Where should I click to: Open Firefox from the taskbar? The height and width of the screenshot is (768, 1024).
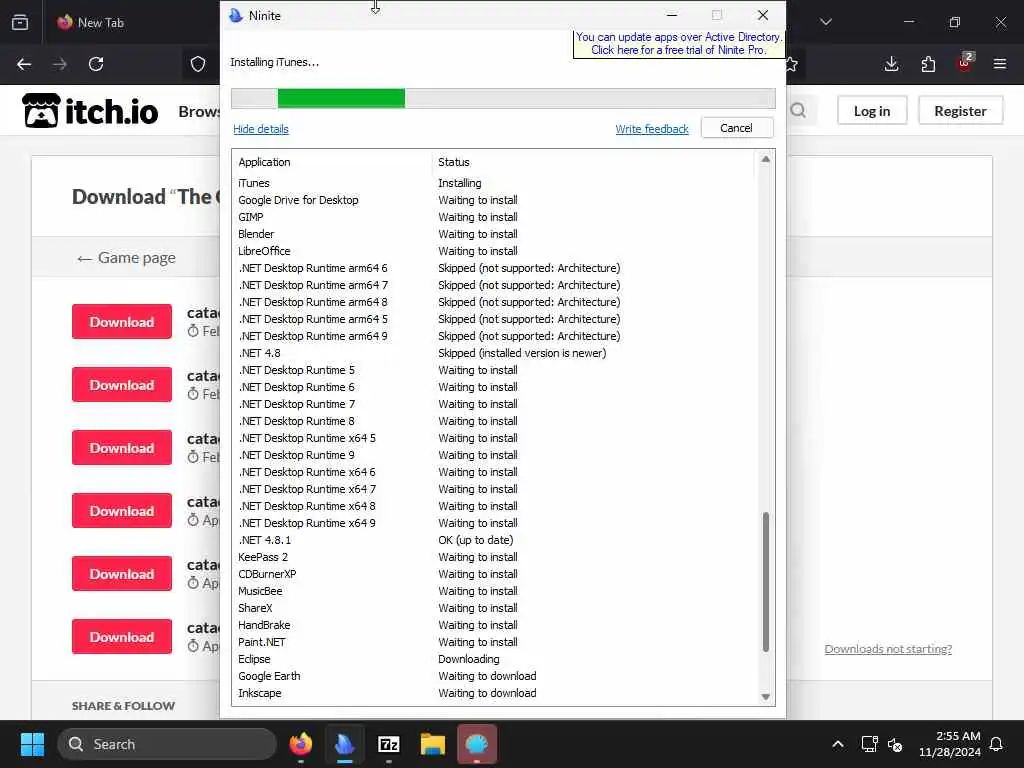click(300, 744)
